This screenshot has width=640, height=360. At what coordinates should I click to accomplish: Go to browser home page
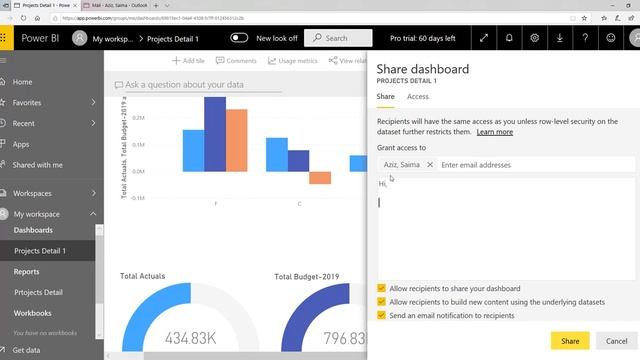click(x=37, y=18)
